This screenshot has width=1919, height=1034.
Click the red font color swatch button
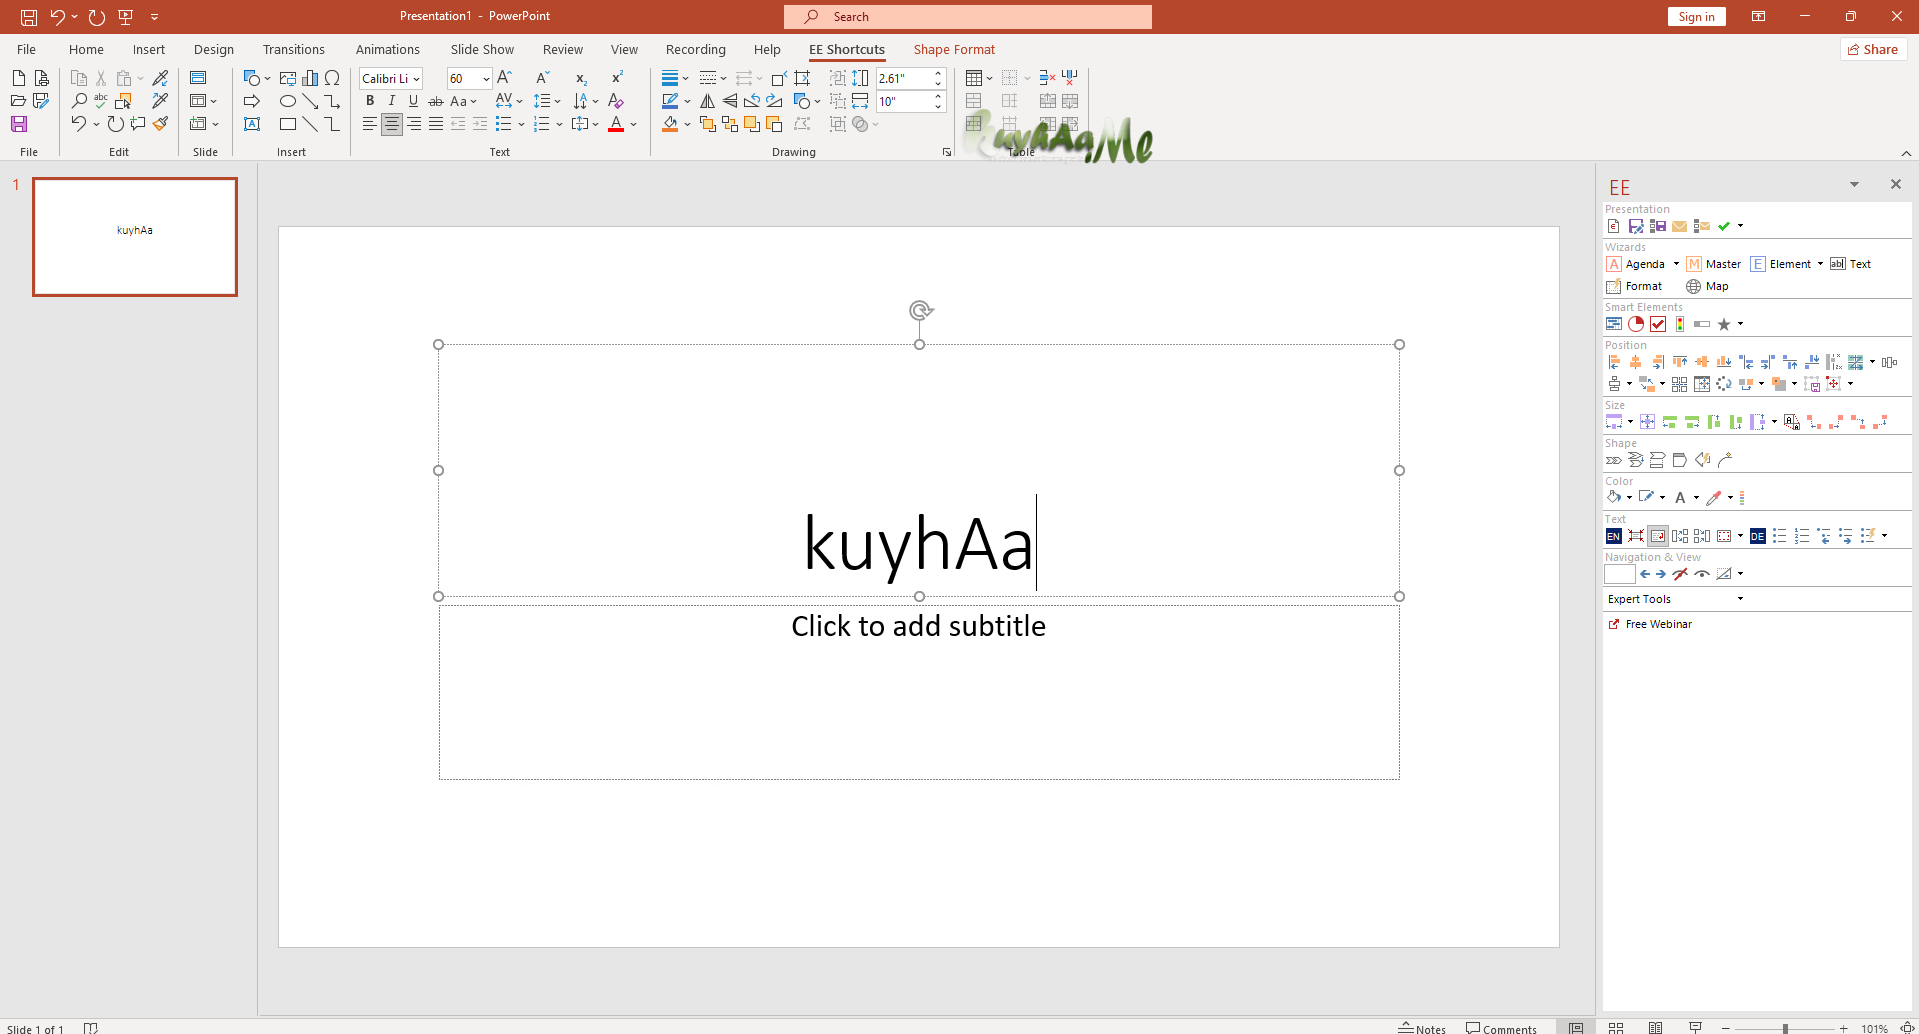616,125
